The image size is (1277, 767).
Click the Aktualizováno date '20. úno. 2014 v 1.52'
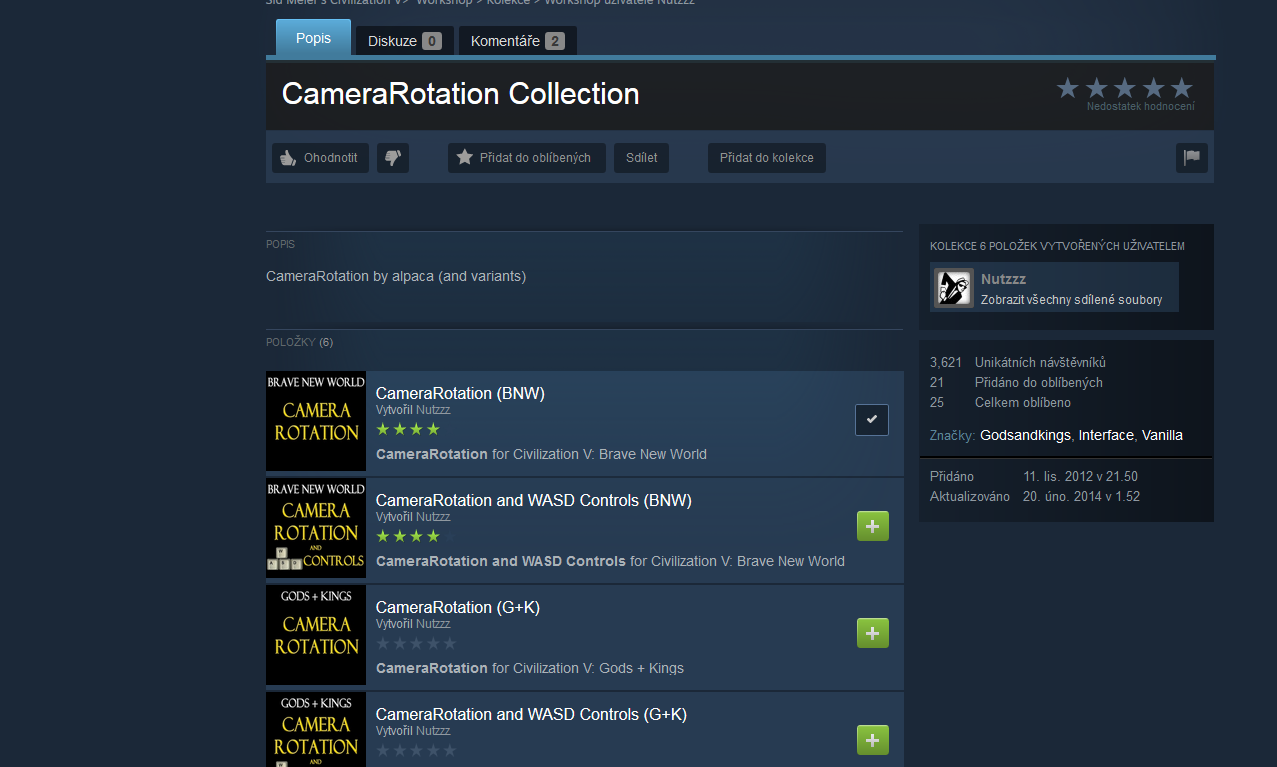point(1081,497)
